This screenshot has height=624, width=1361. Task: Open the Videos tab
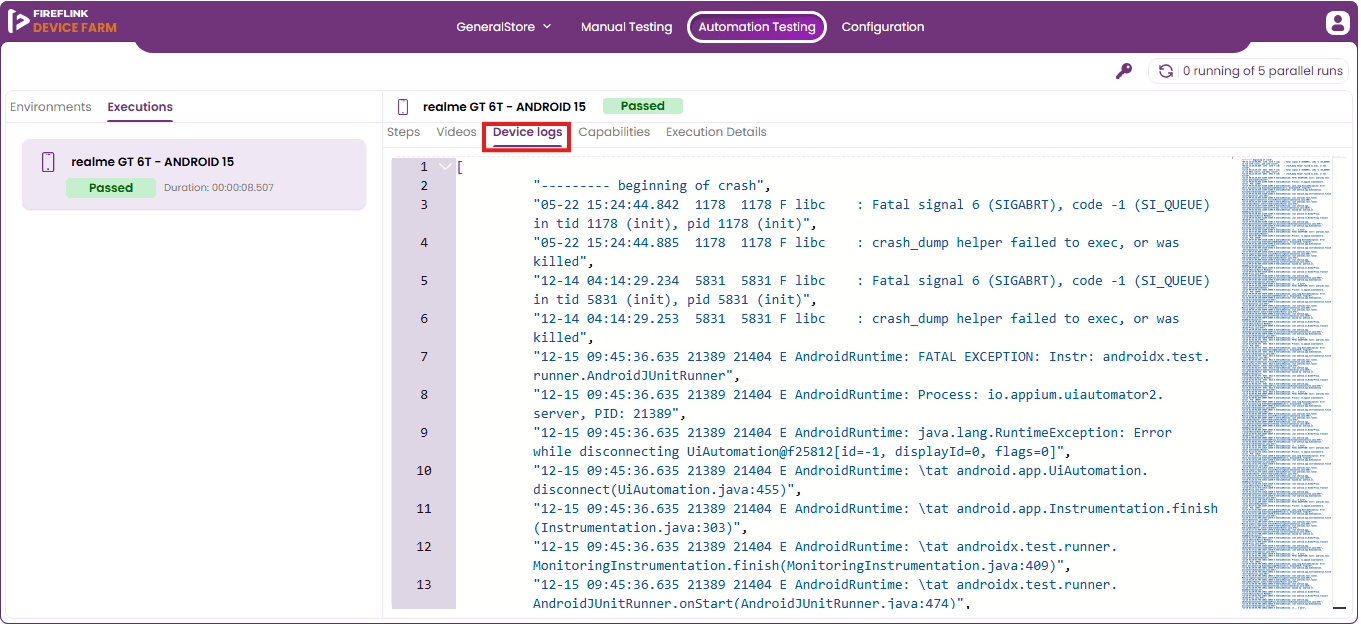pos(456,132)
